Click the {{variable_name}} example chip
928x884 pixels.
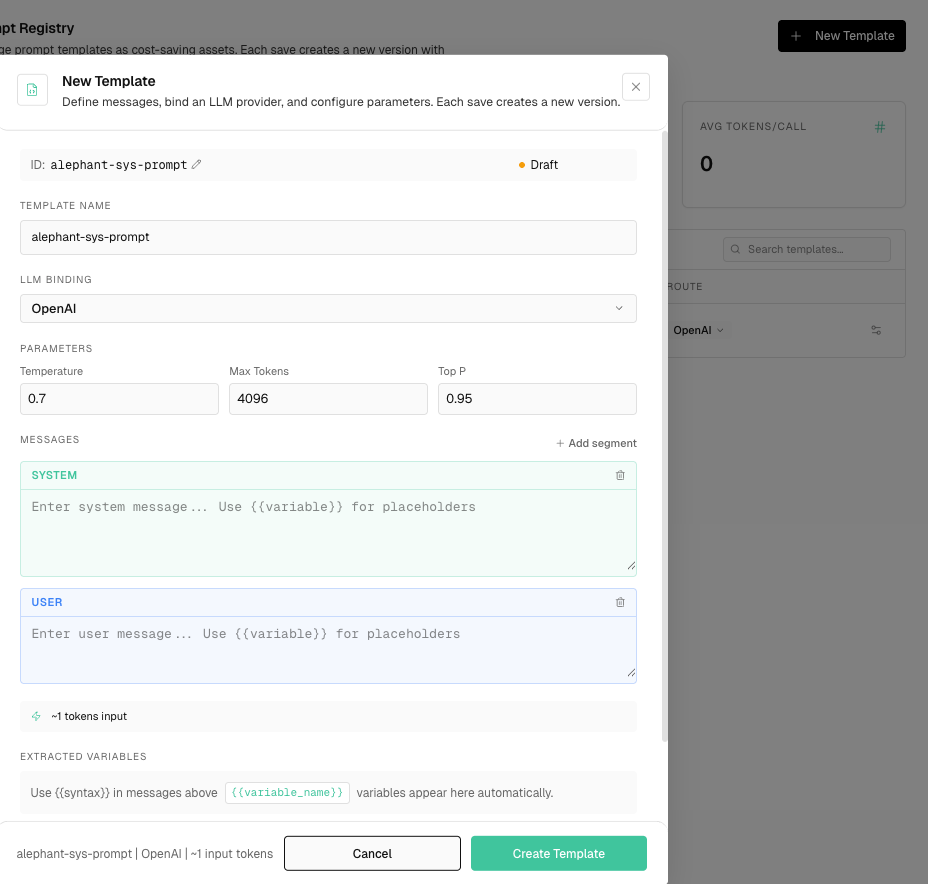pyautogui.click(x=287, y=793)
